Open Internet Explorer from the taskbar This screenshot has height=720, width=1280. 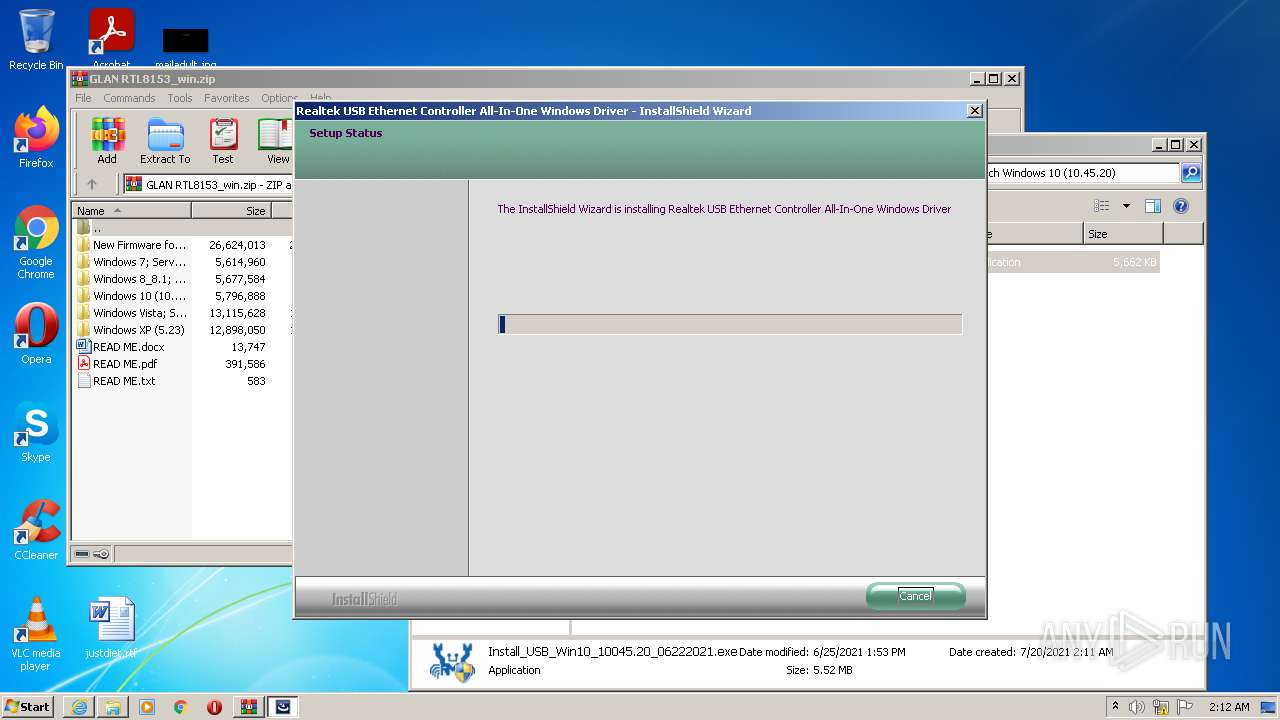point(79,707)
